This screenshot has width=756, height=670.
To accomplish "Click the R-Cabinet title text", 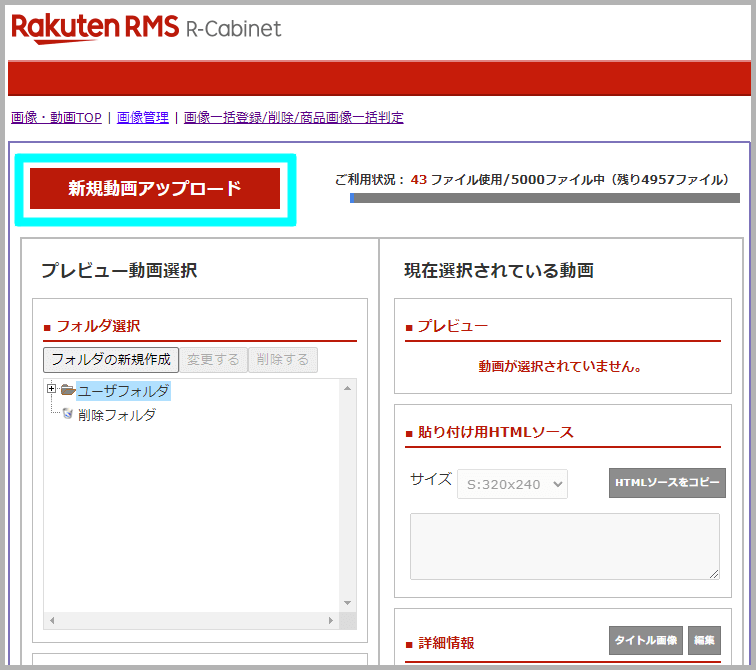I will click(234, 29).
